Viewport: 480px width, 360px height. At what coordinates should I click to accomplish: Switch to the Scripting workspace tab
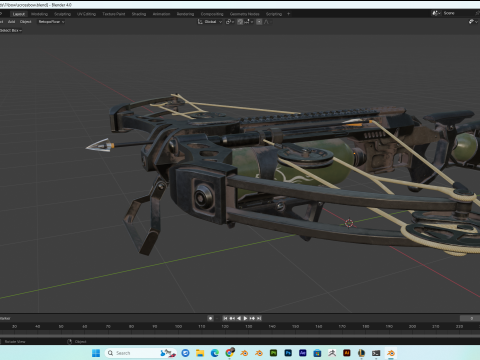click(274, 14)
